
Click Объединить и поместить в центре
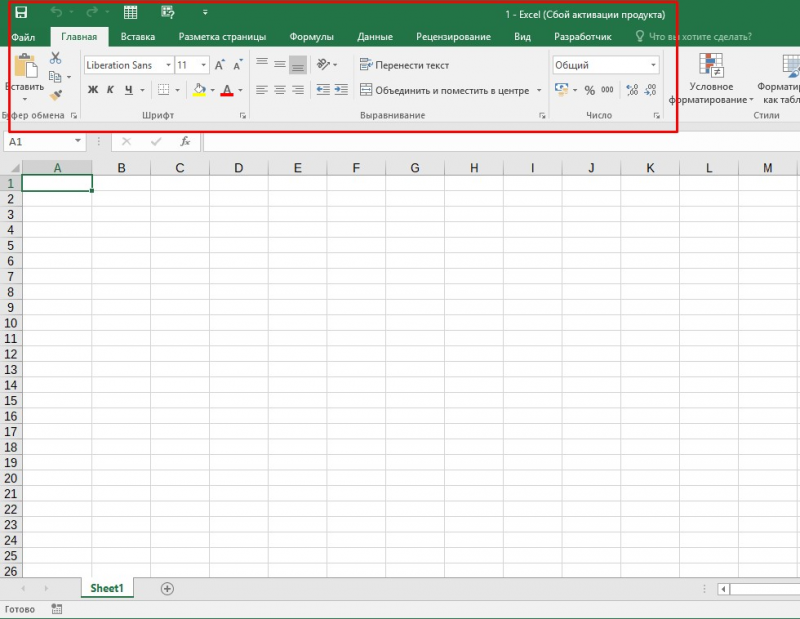(x=444, y=90)
